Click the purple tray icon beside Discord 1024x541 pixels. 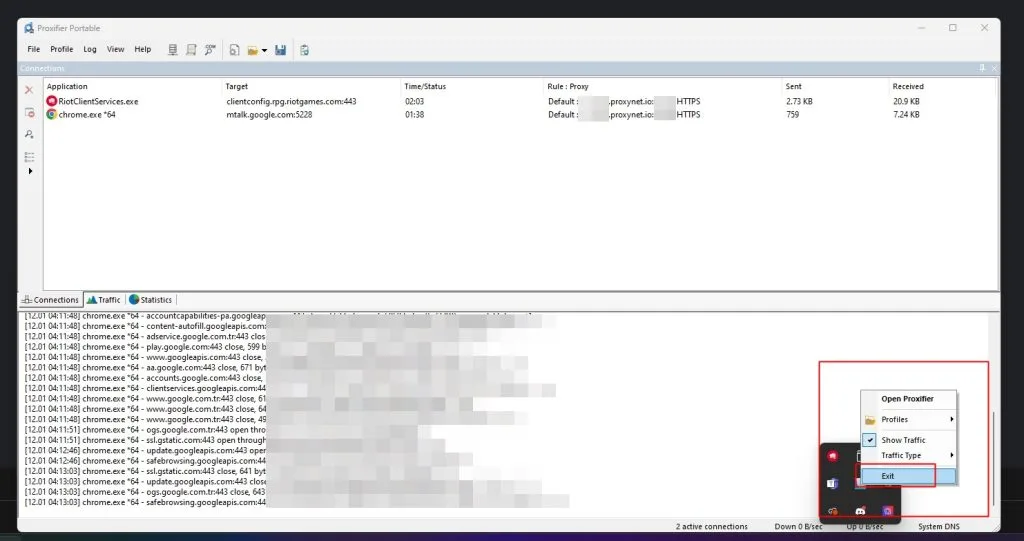click(888, 512)
